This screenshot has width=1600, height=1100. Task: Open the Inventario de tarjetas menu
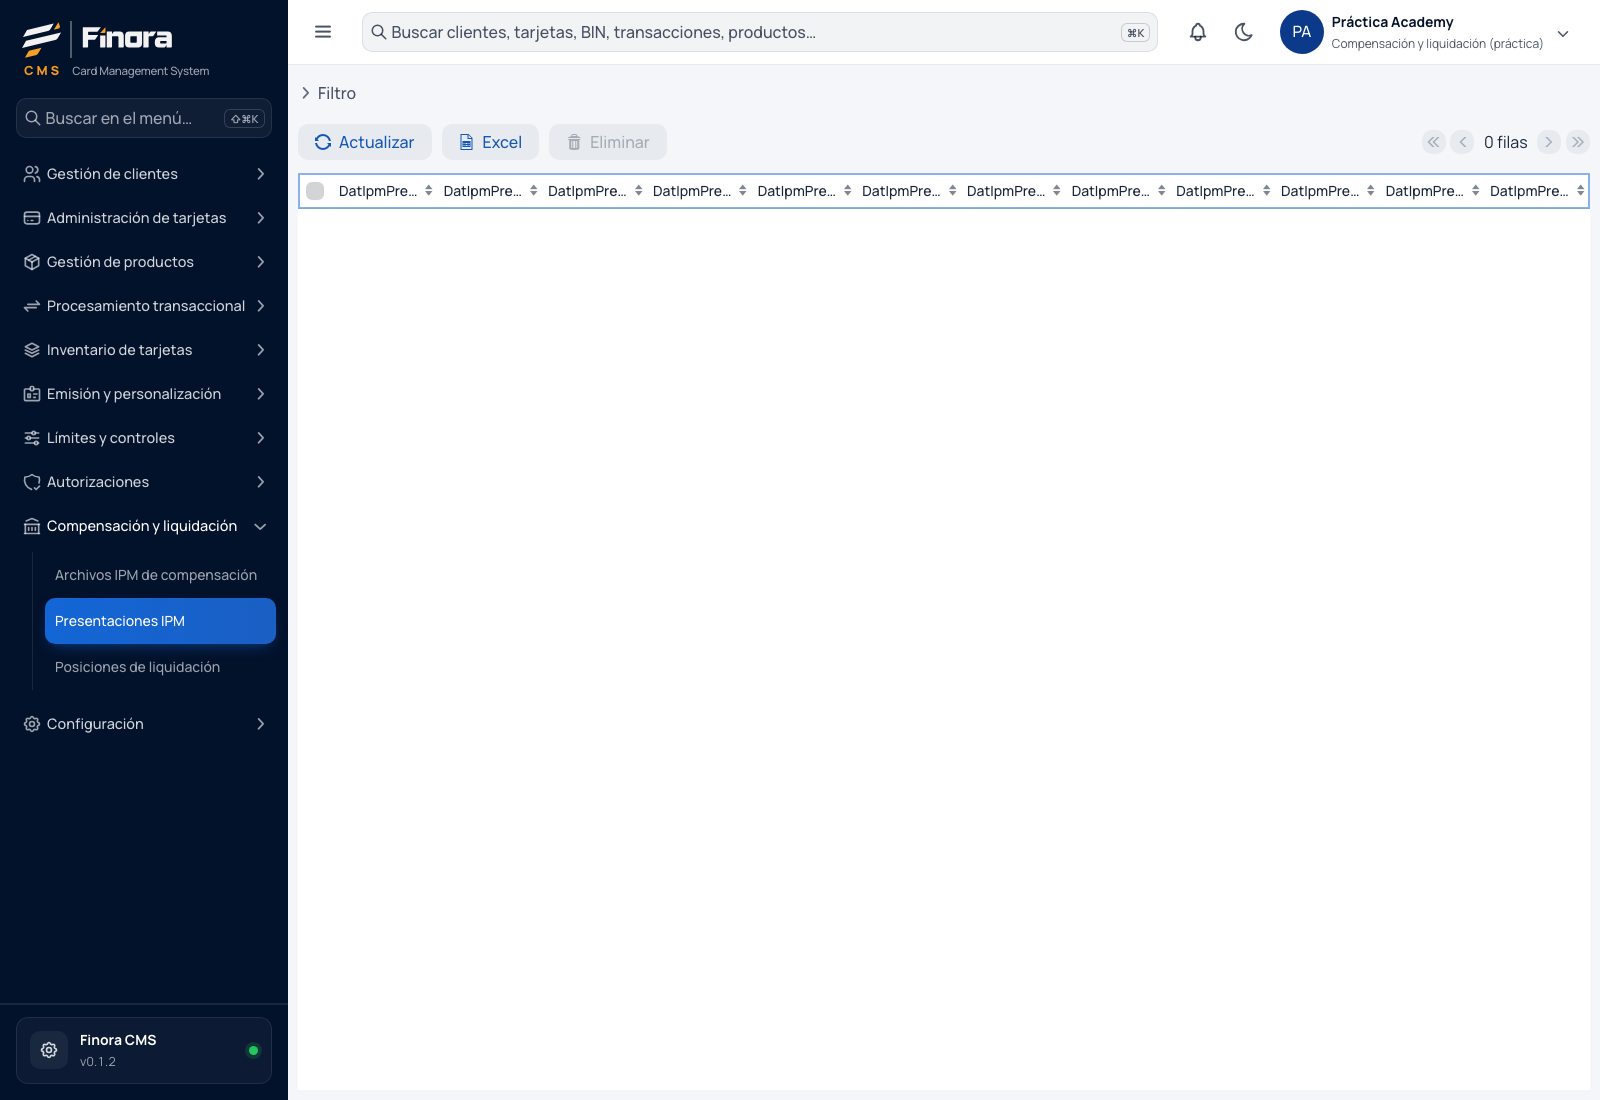144,350
